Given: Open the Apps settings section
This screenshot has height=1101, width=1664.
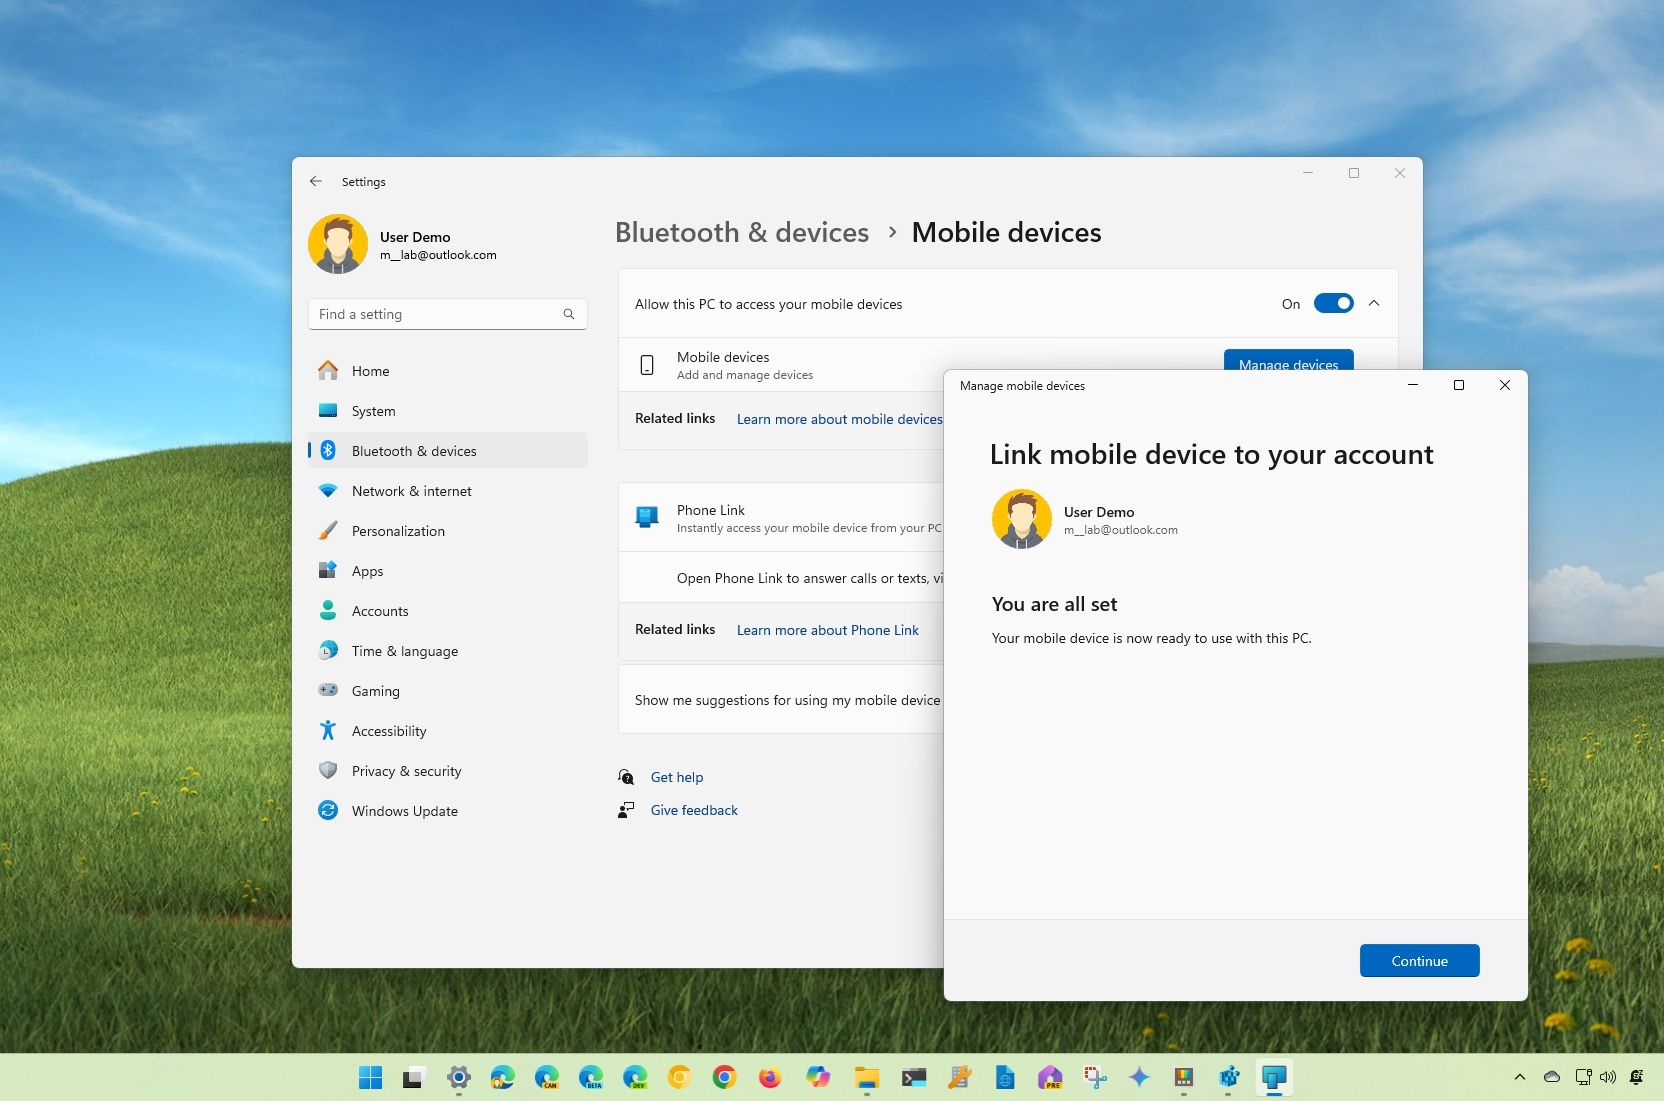Looking at the screenshot, I should pyautogui.click(x=367, y=571).
